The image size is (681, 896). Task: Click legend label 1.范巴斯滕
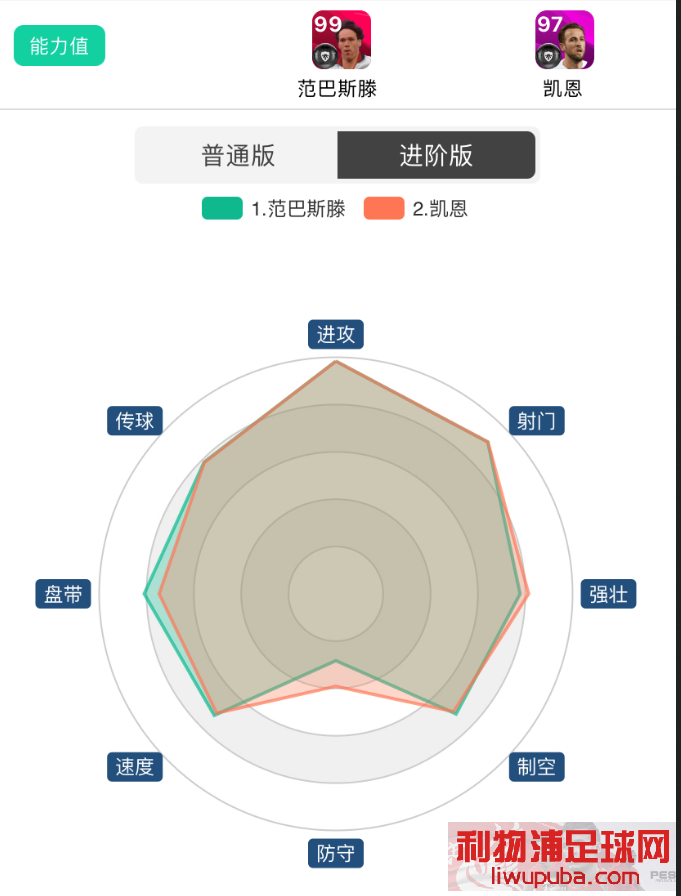tap(299, 209)
